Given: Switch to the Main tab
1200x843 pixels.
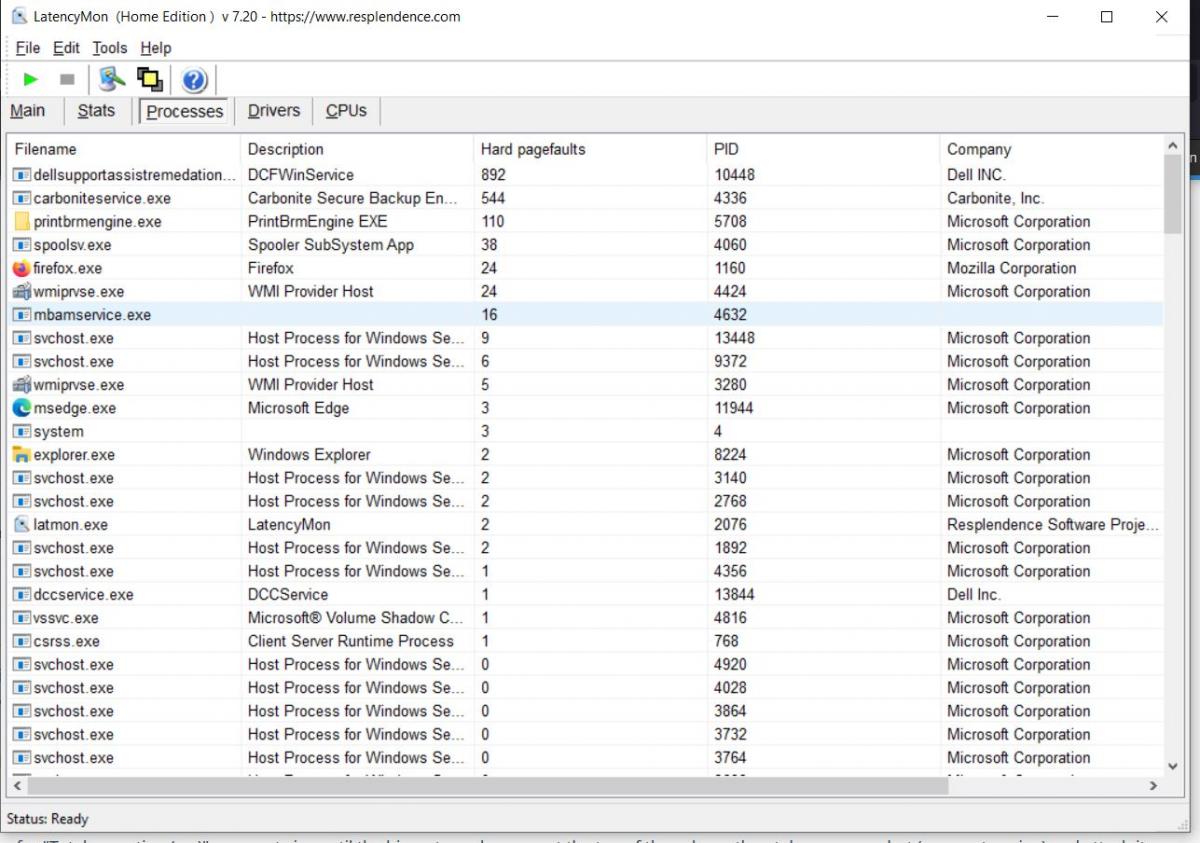Looking at the screenshot, I should click(28, 111).
